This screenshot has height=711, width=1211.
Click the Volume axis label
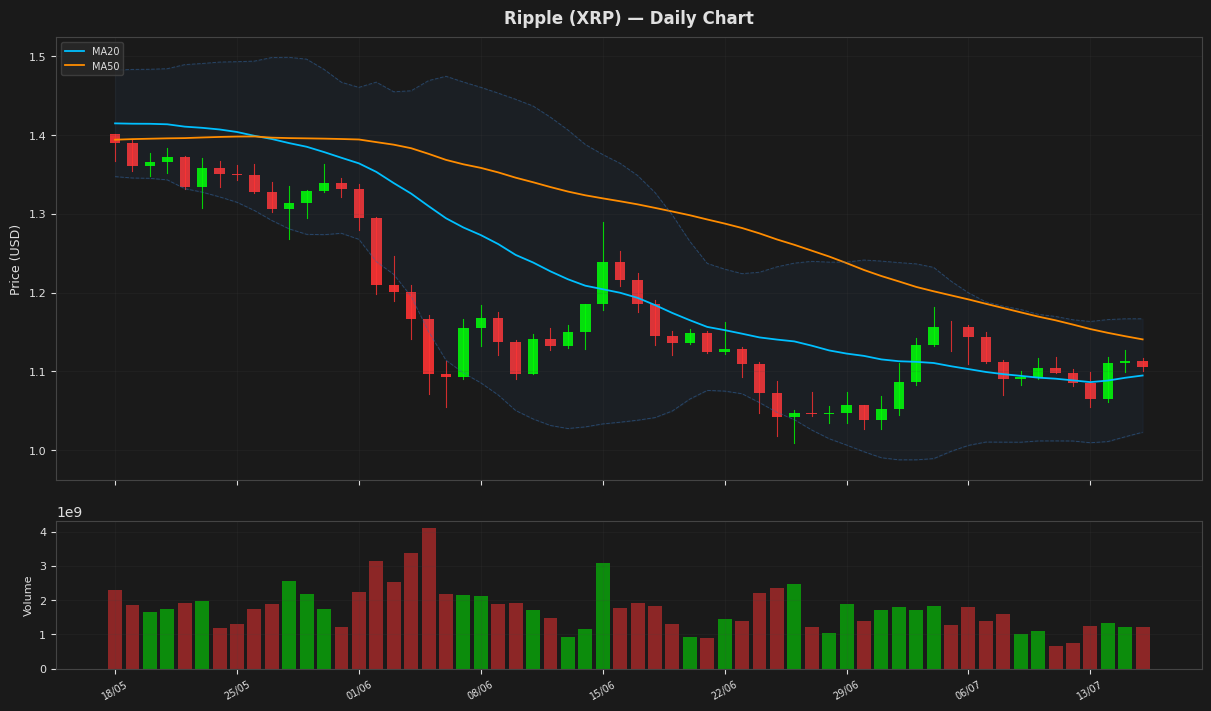[28, 596]
